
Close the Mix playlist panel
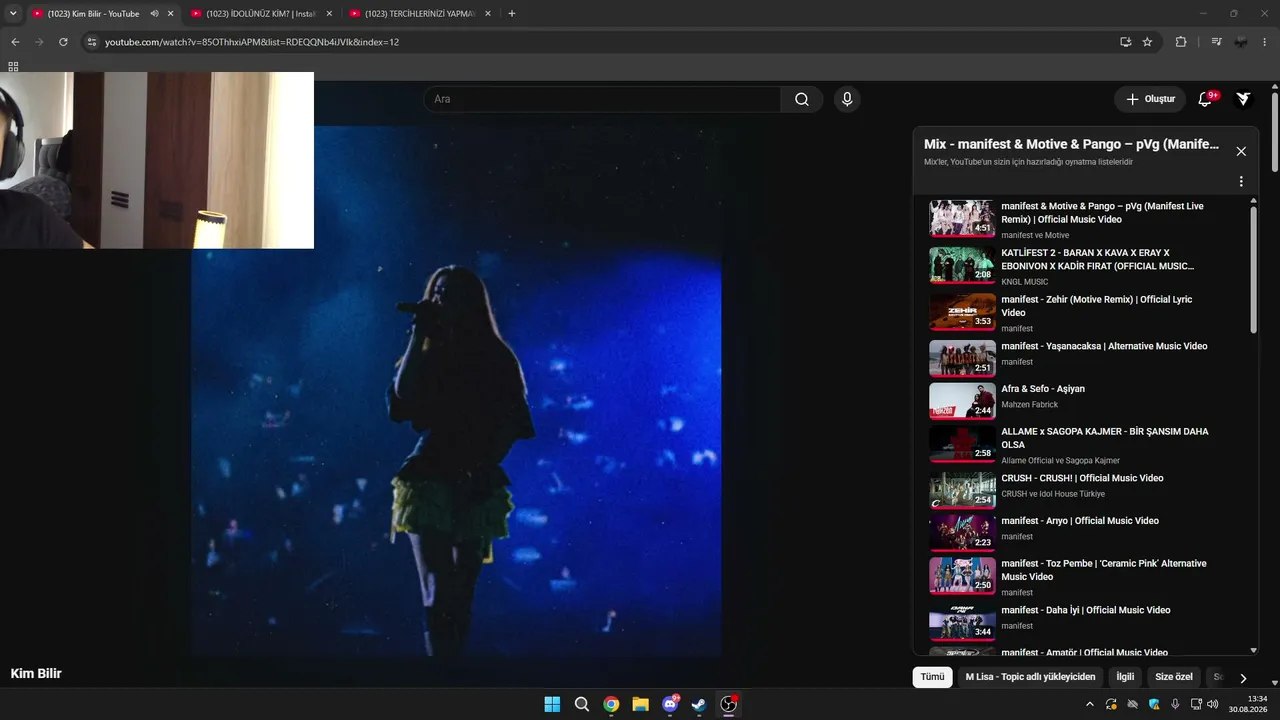[x=1241, y=151]
